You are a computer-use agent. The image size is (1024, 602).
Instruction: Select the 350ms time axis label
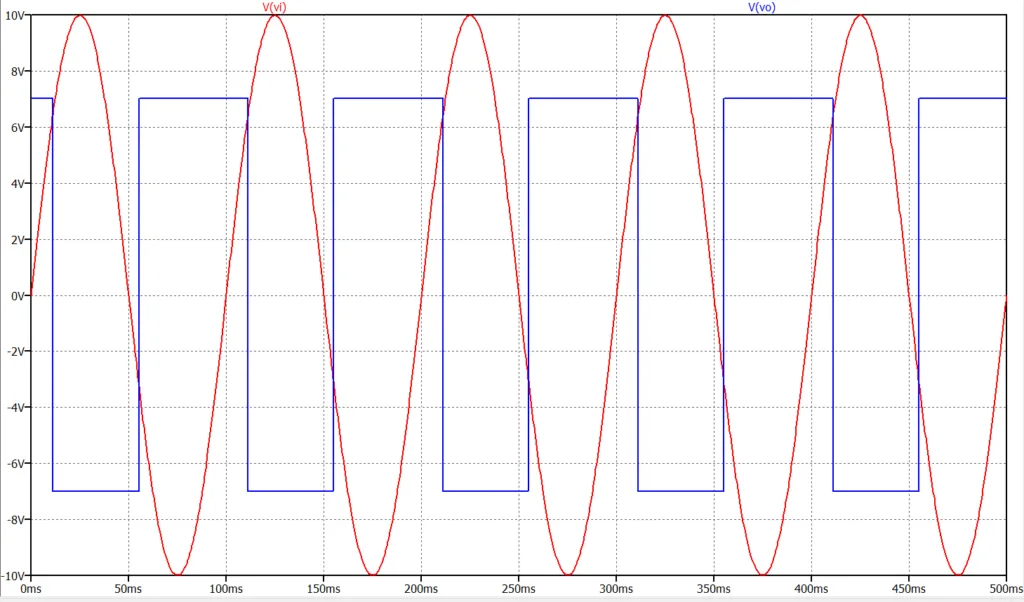(713, 590)
